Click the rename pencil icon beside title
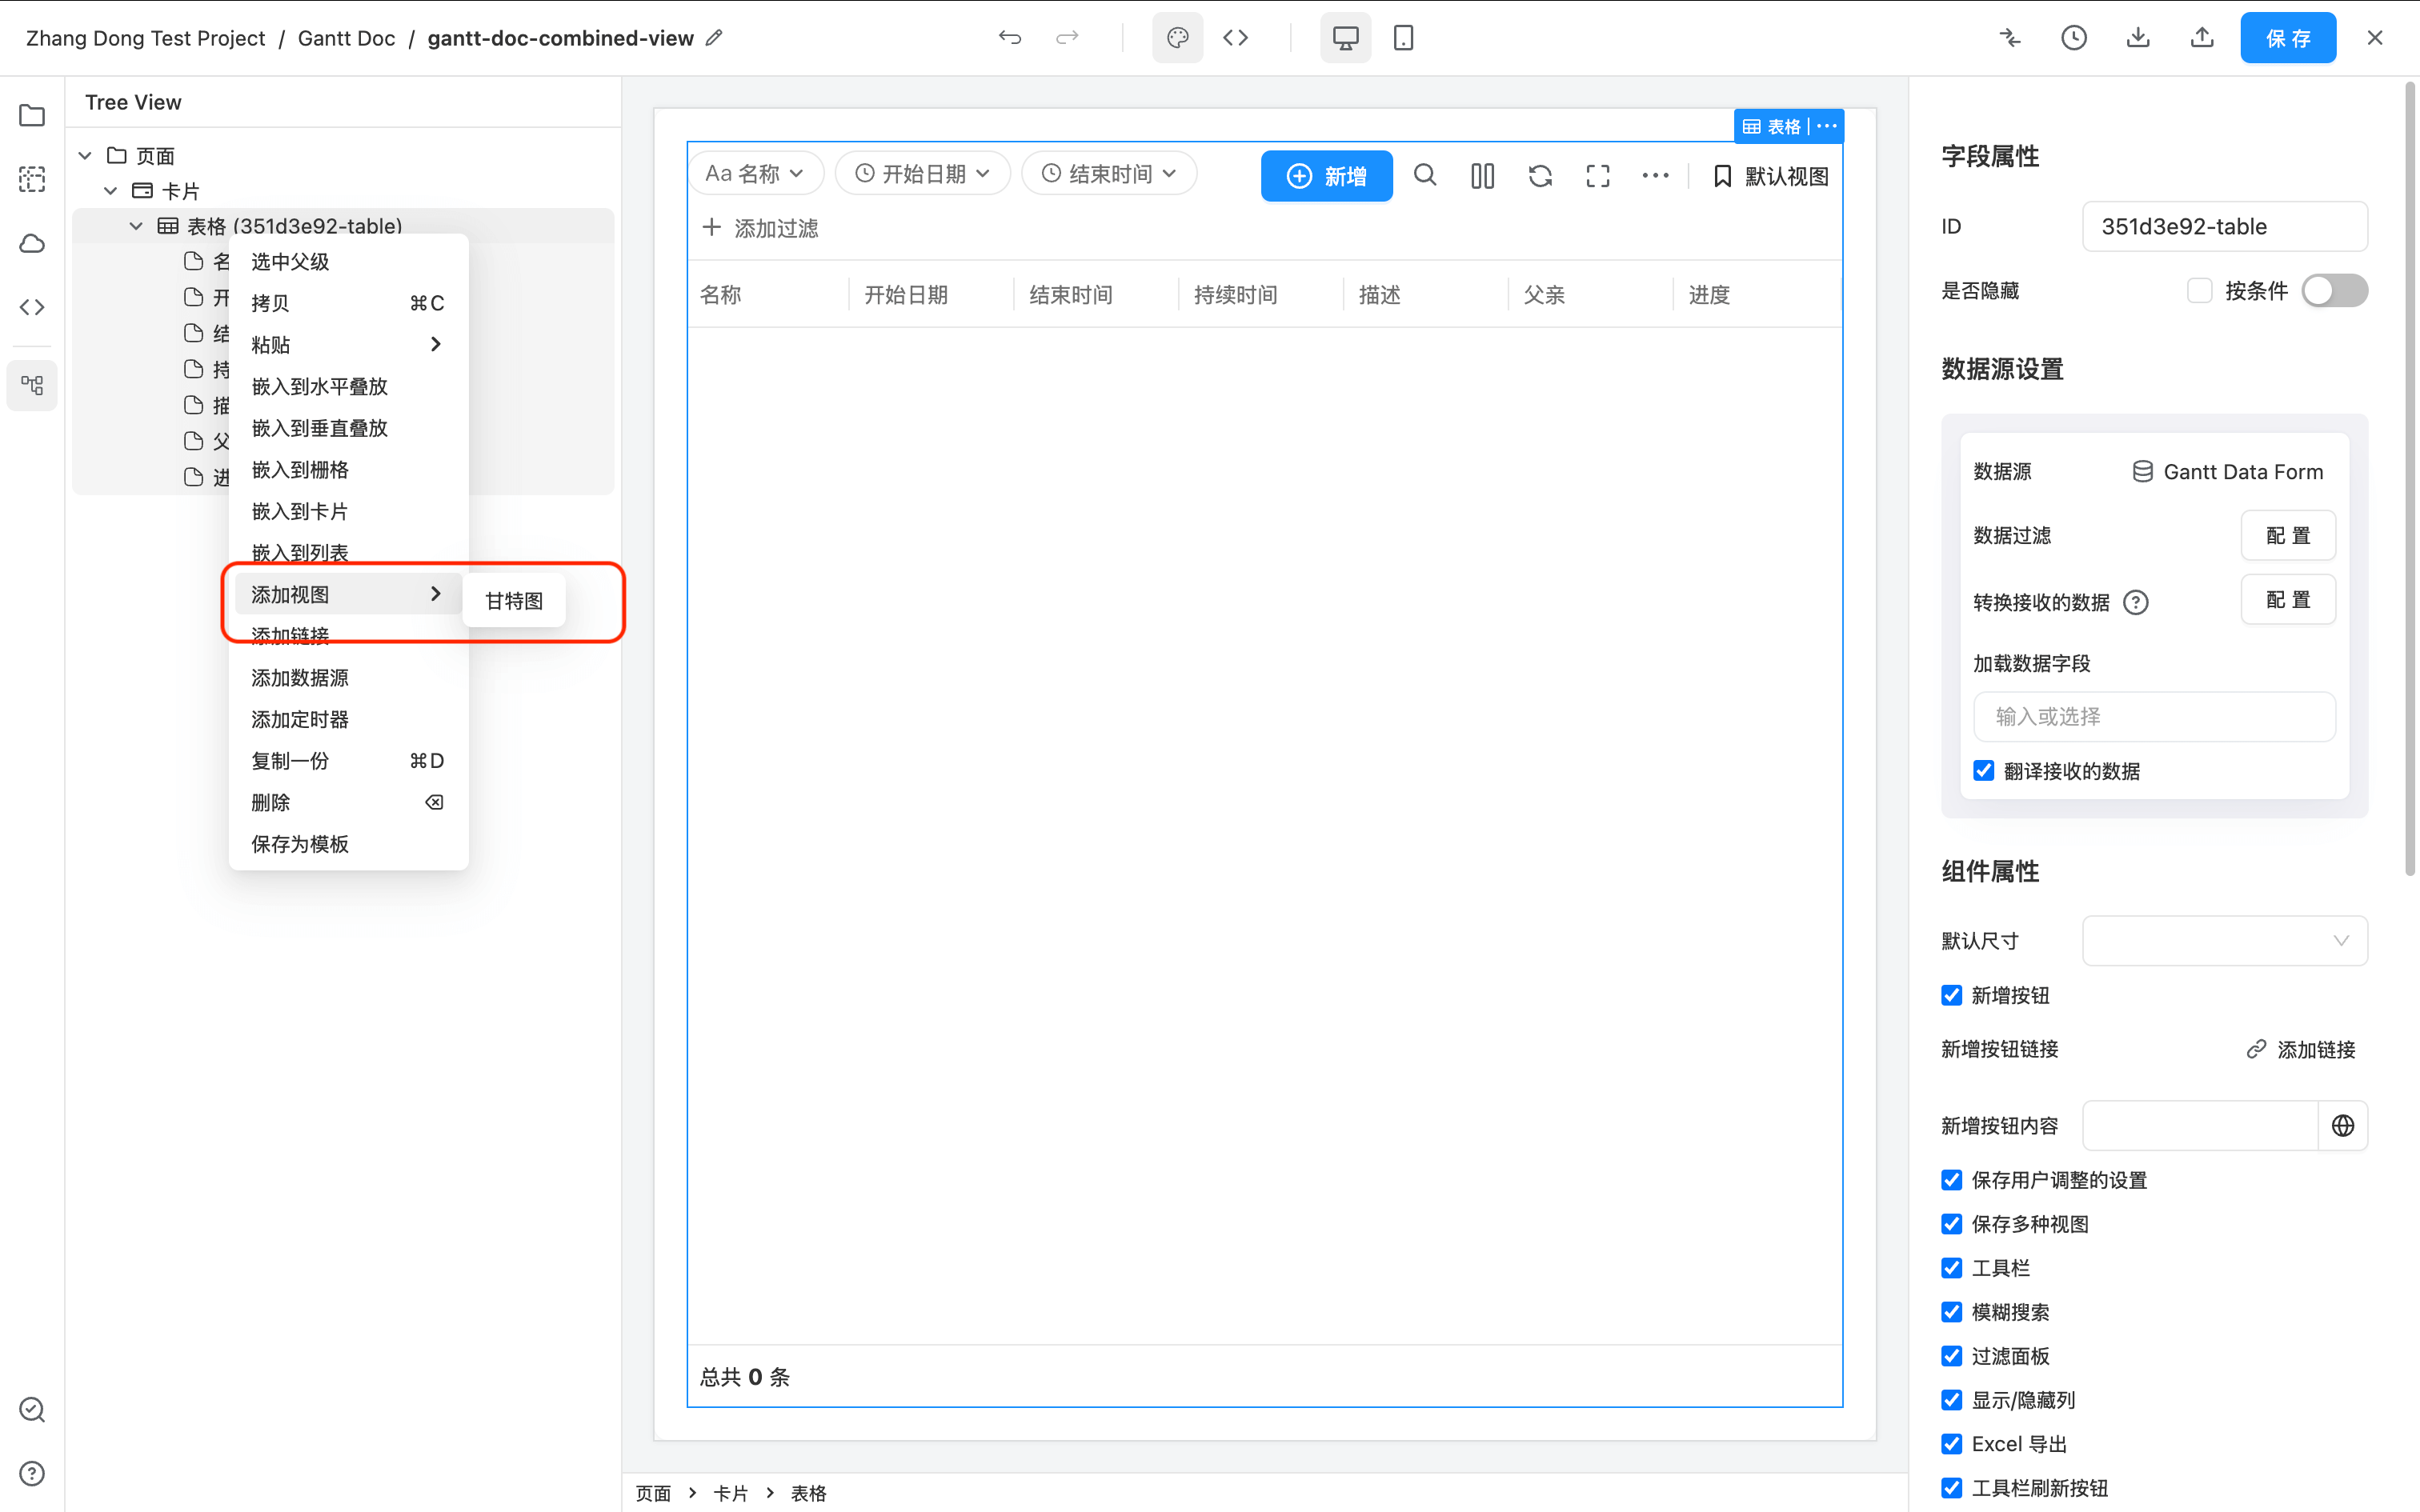This screenshot has height=1512, width=2420. coord(714,38)
